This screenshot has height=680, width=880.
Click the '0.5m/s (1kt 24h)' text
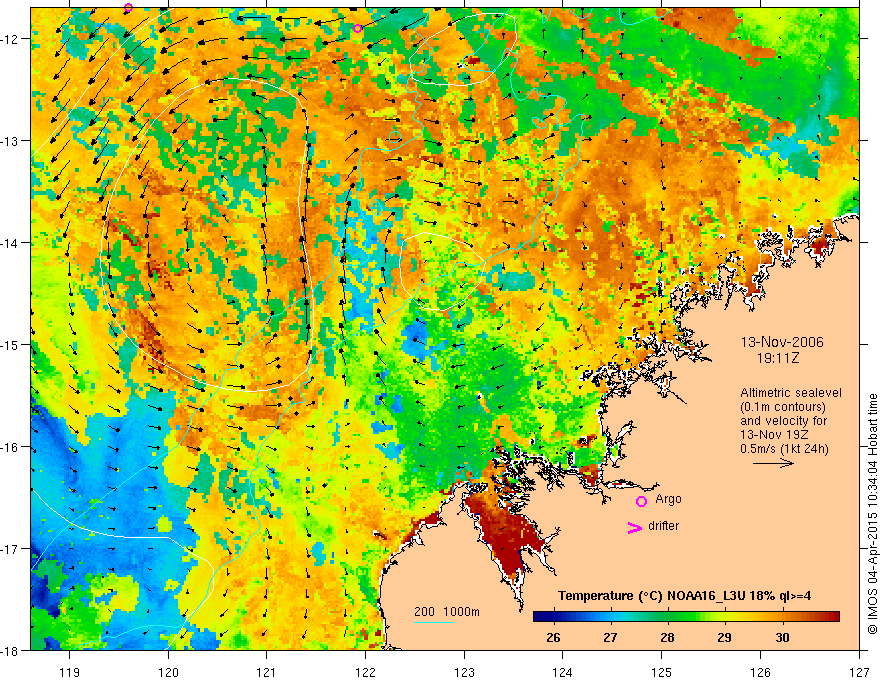click(x=784, y=448)
